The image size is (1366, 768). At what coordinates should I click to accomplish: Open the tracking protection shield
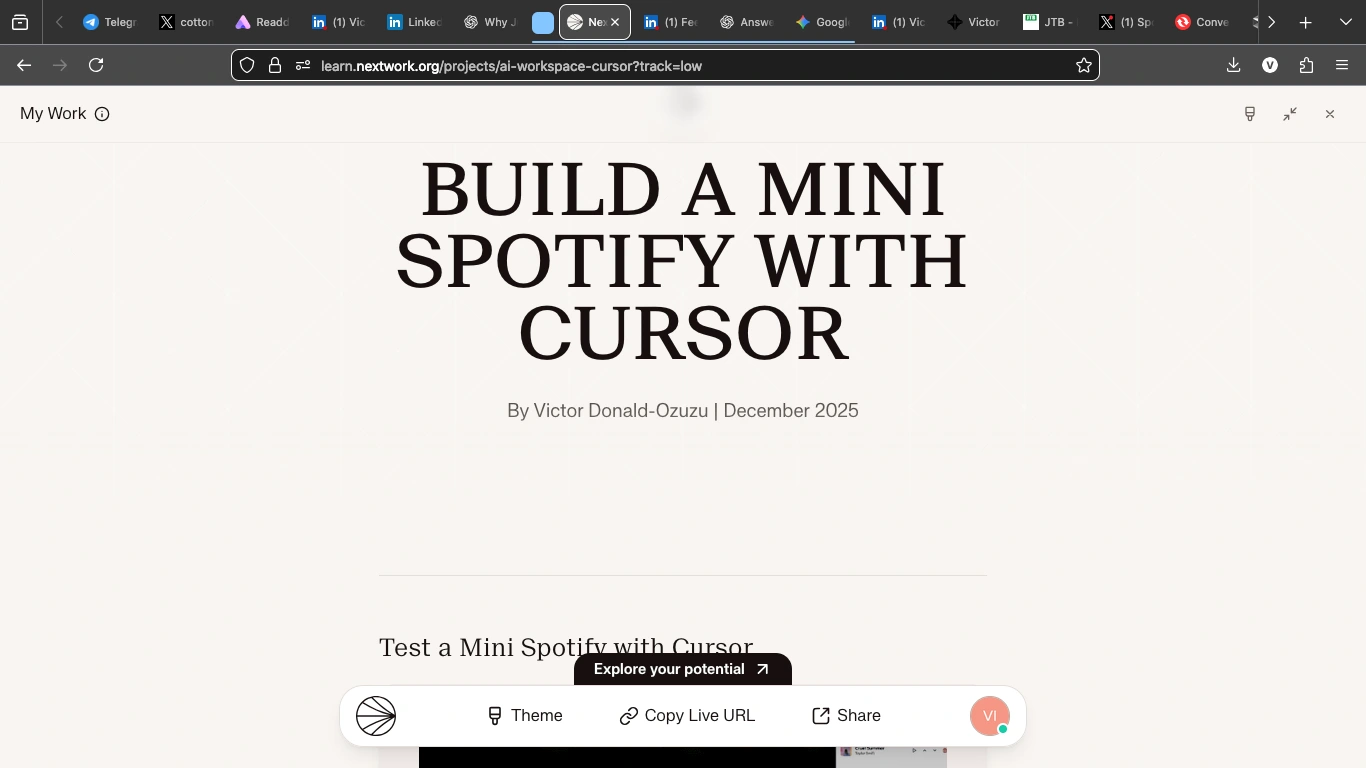pyautogui.click(x=247, y=66)
